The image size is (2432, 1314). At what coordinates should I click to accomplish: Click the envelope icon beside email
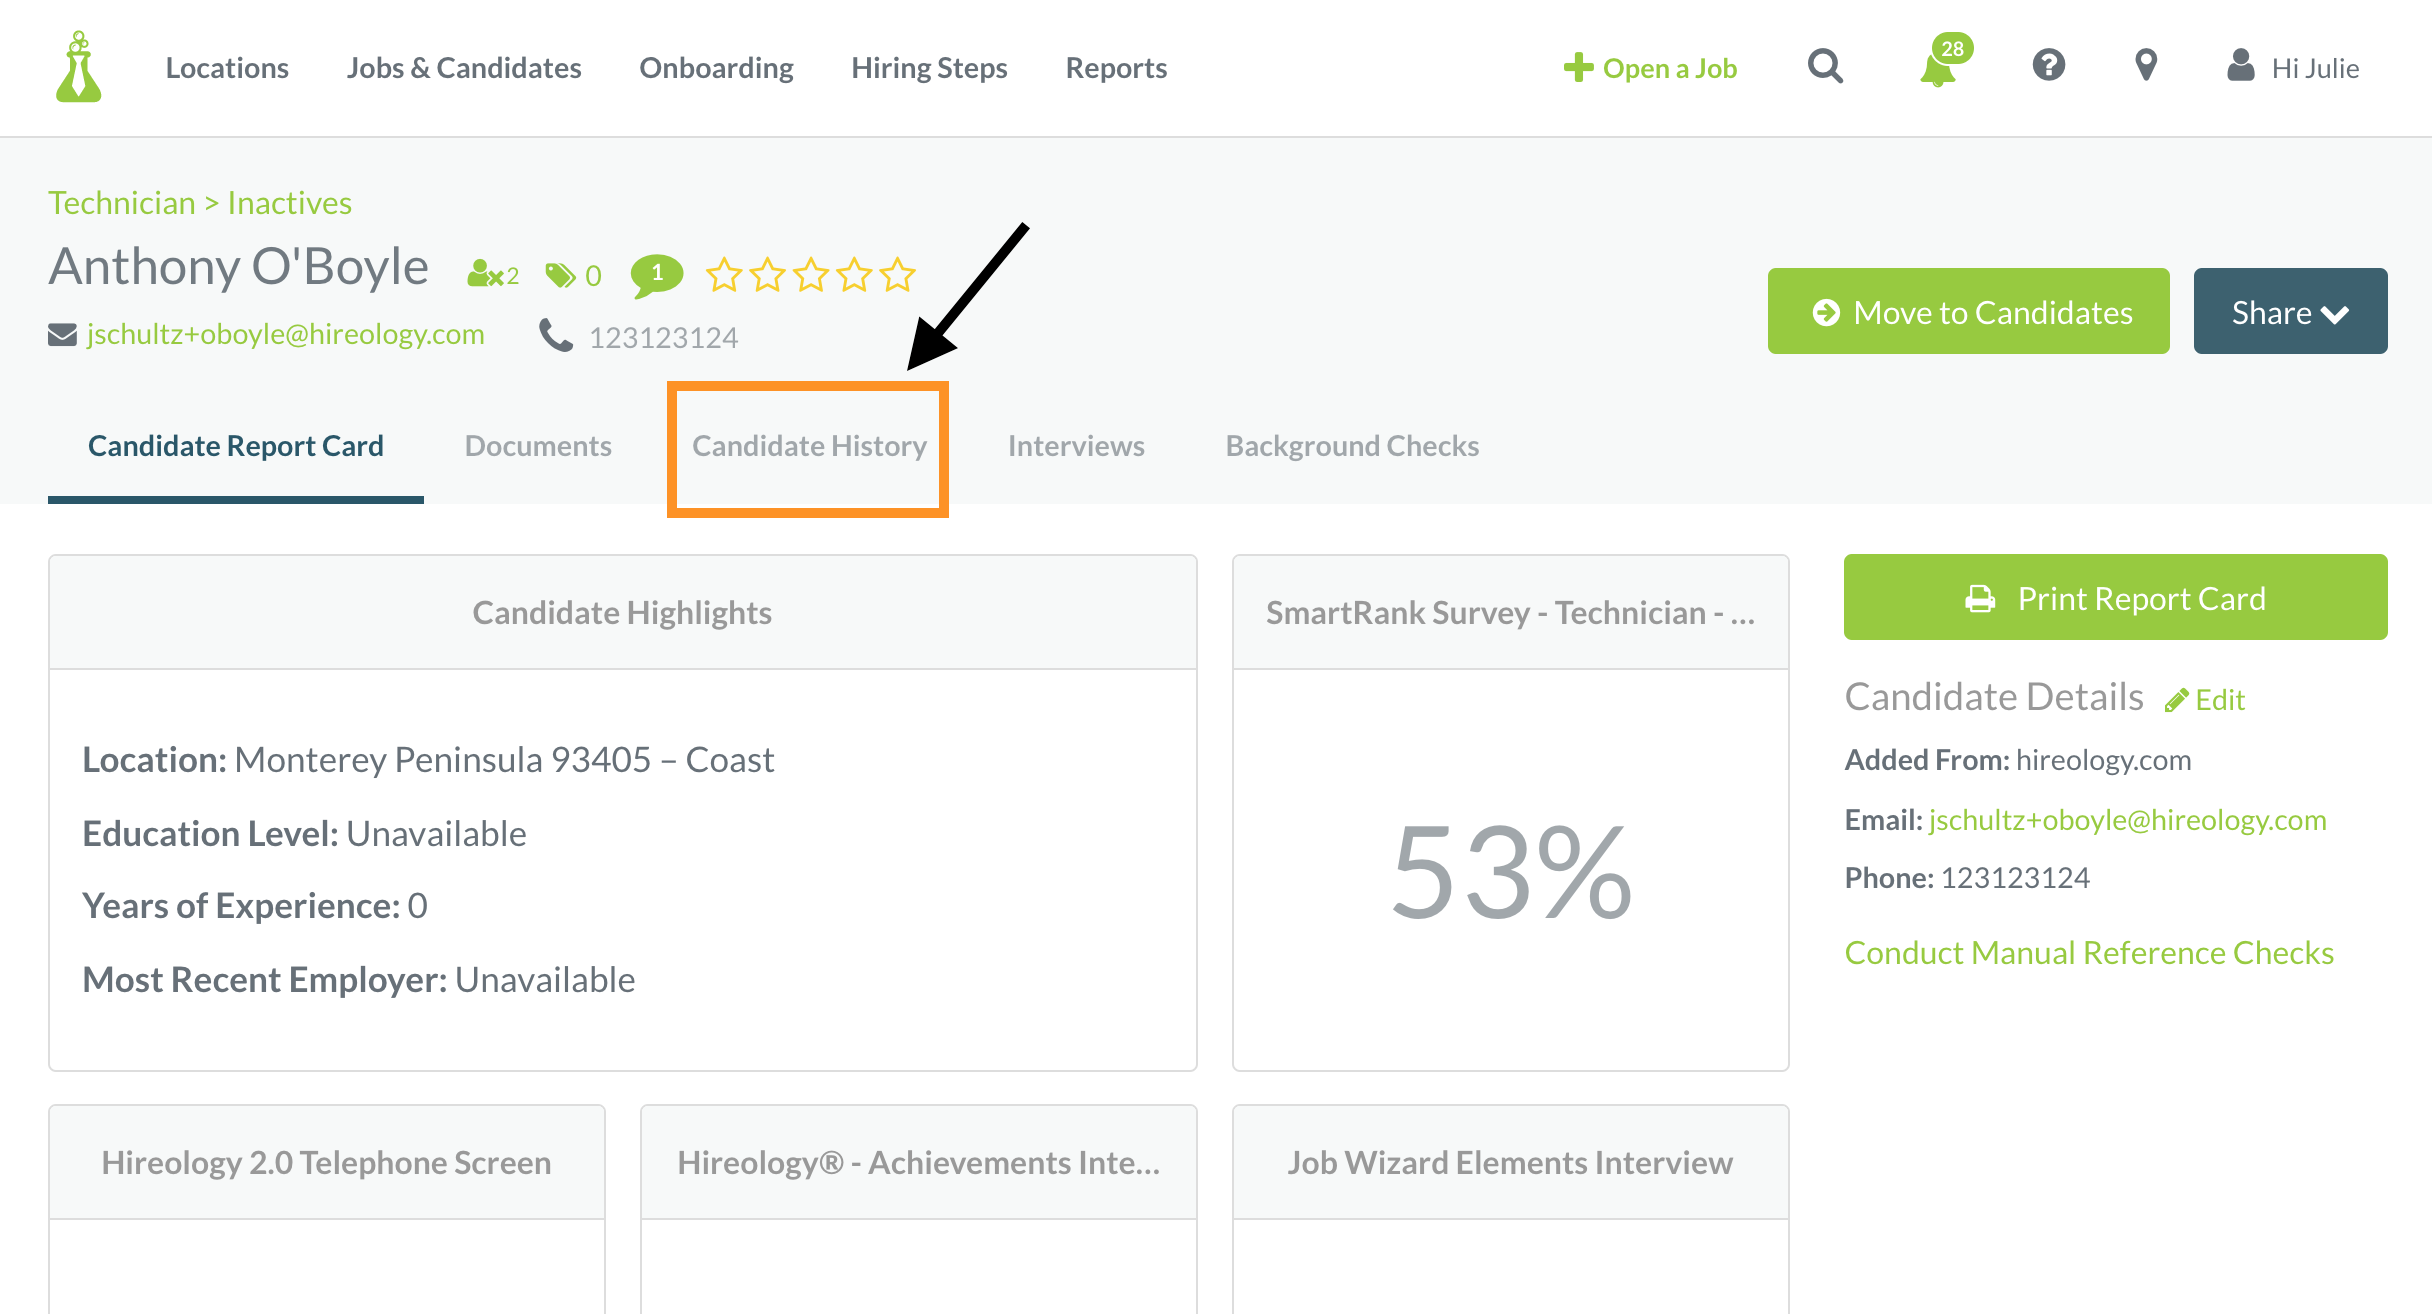coord(62,335)
